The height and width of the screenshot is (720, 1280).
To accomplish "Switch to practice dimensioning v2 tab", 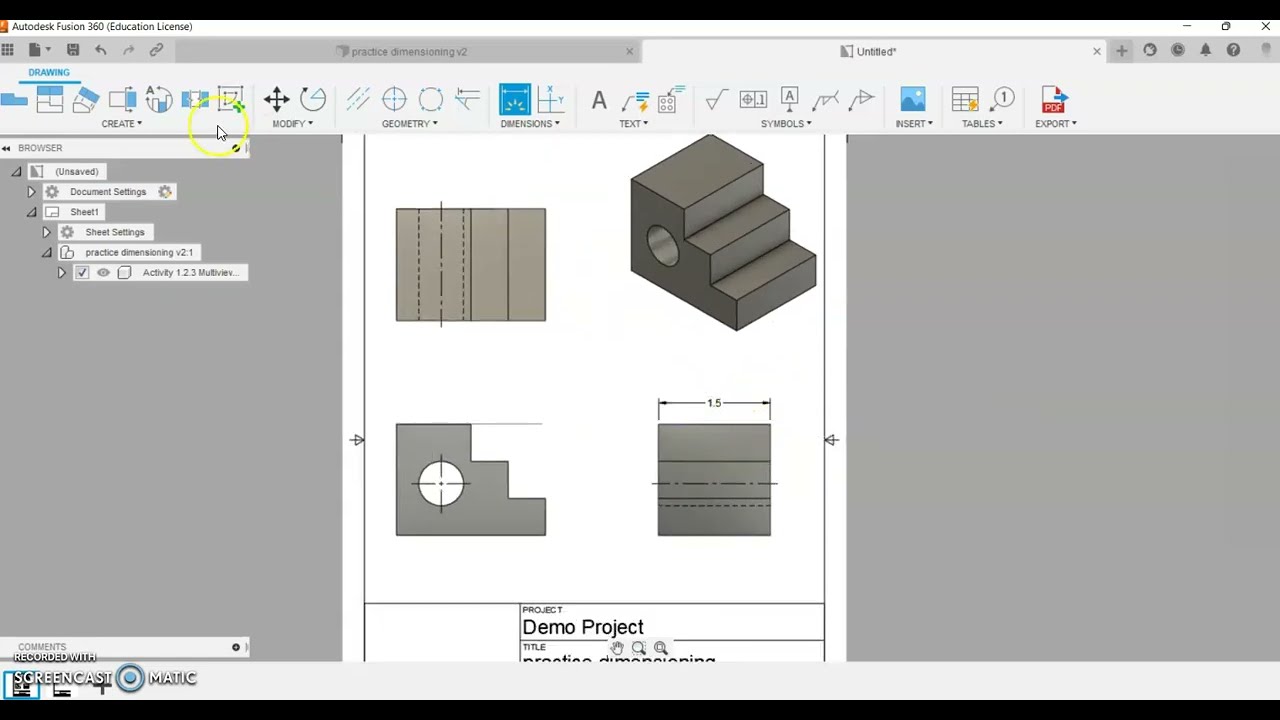I will click(x=409, y=51).
